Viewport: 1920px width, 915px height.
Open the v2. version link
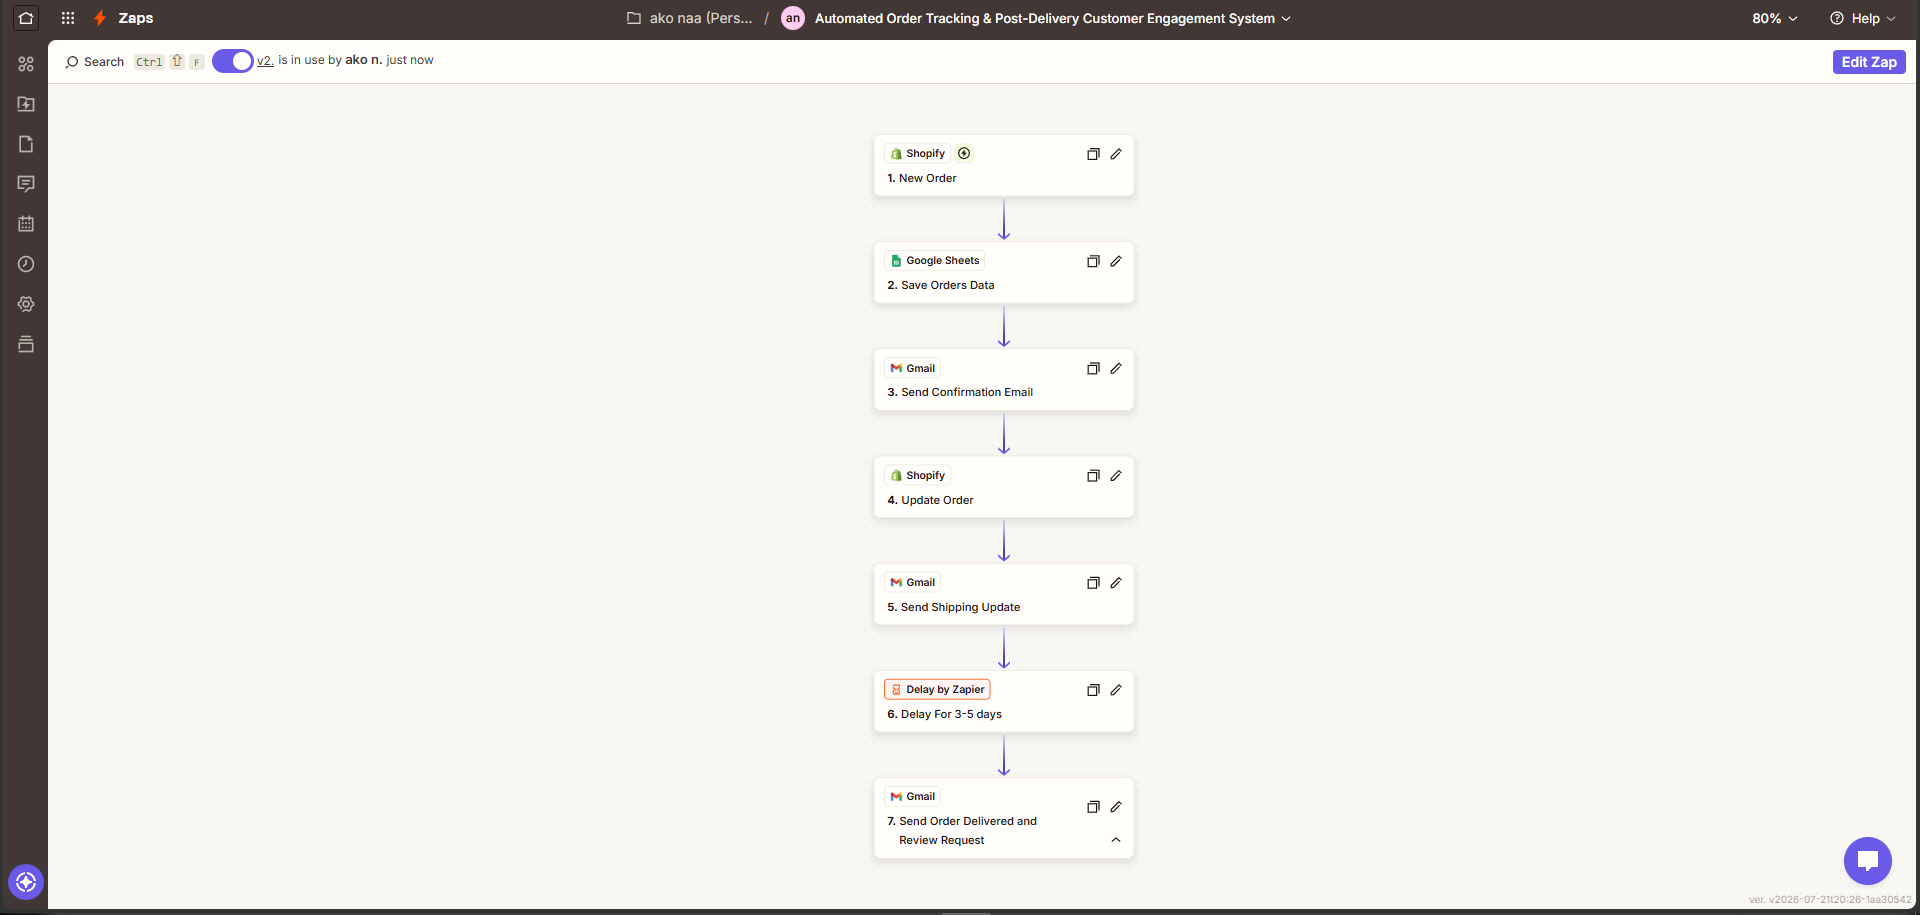click(265, 60)
